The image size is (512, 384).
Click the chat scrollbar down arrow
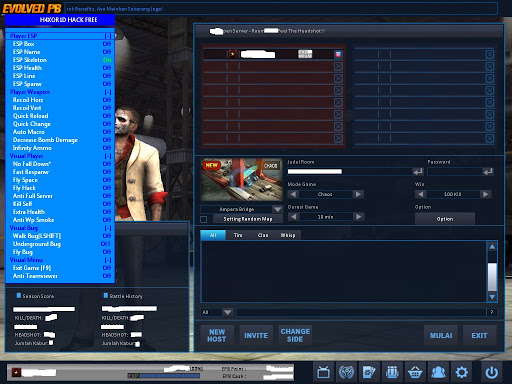[492, 297]
